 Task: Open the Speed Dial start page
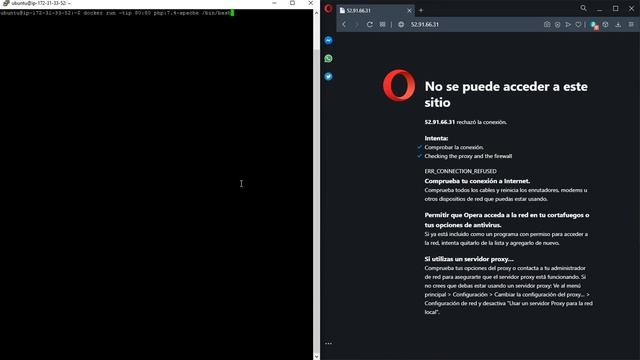(382, 24)
